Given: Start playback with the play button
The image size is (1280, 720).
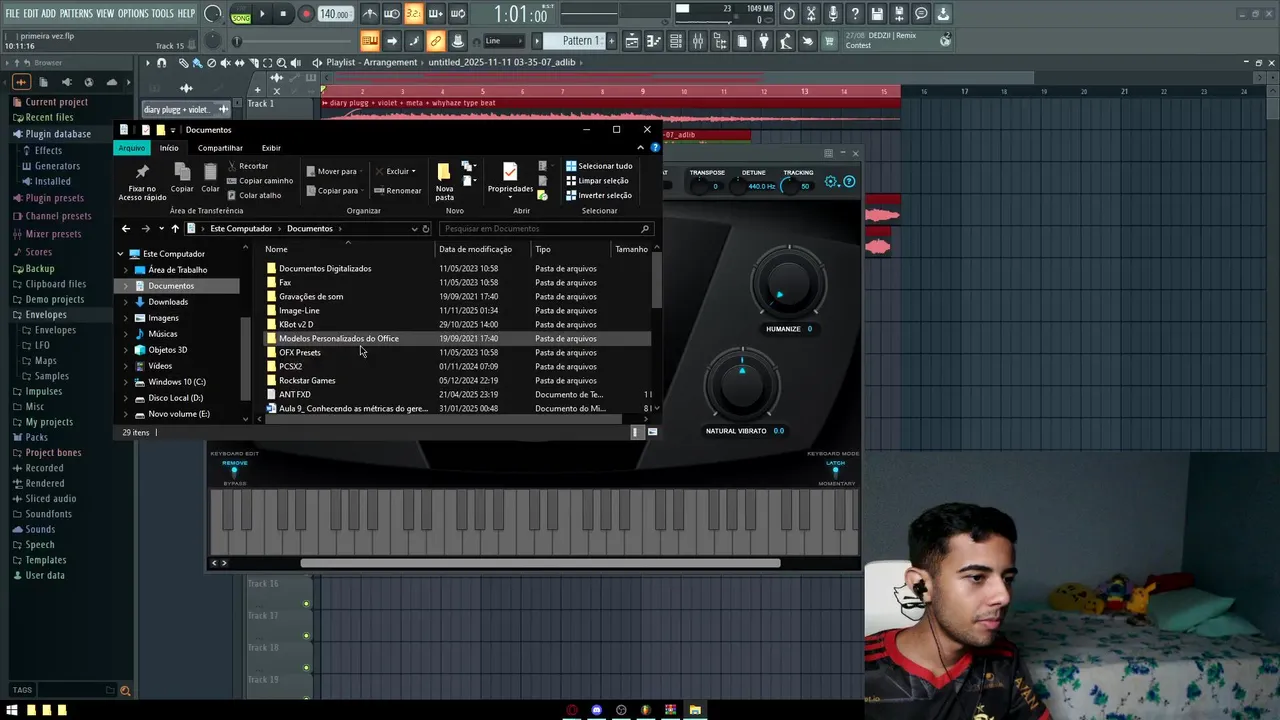Looking at the screenshot, I should coord(262,14).
